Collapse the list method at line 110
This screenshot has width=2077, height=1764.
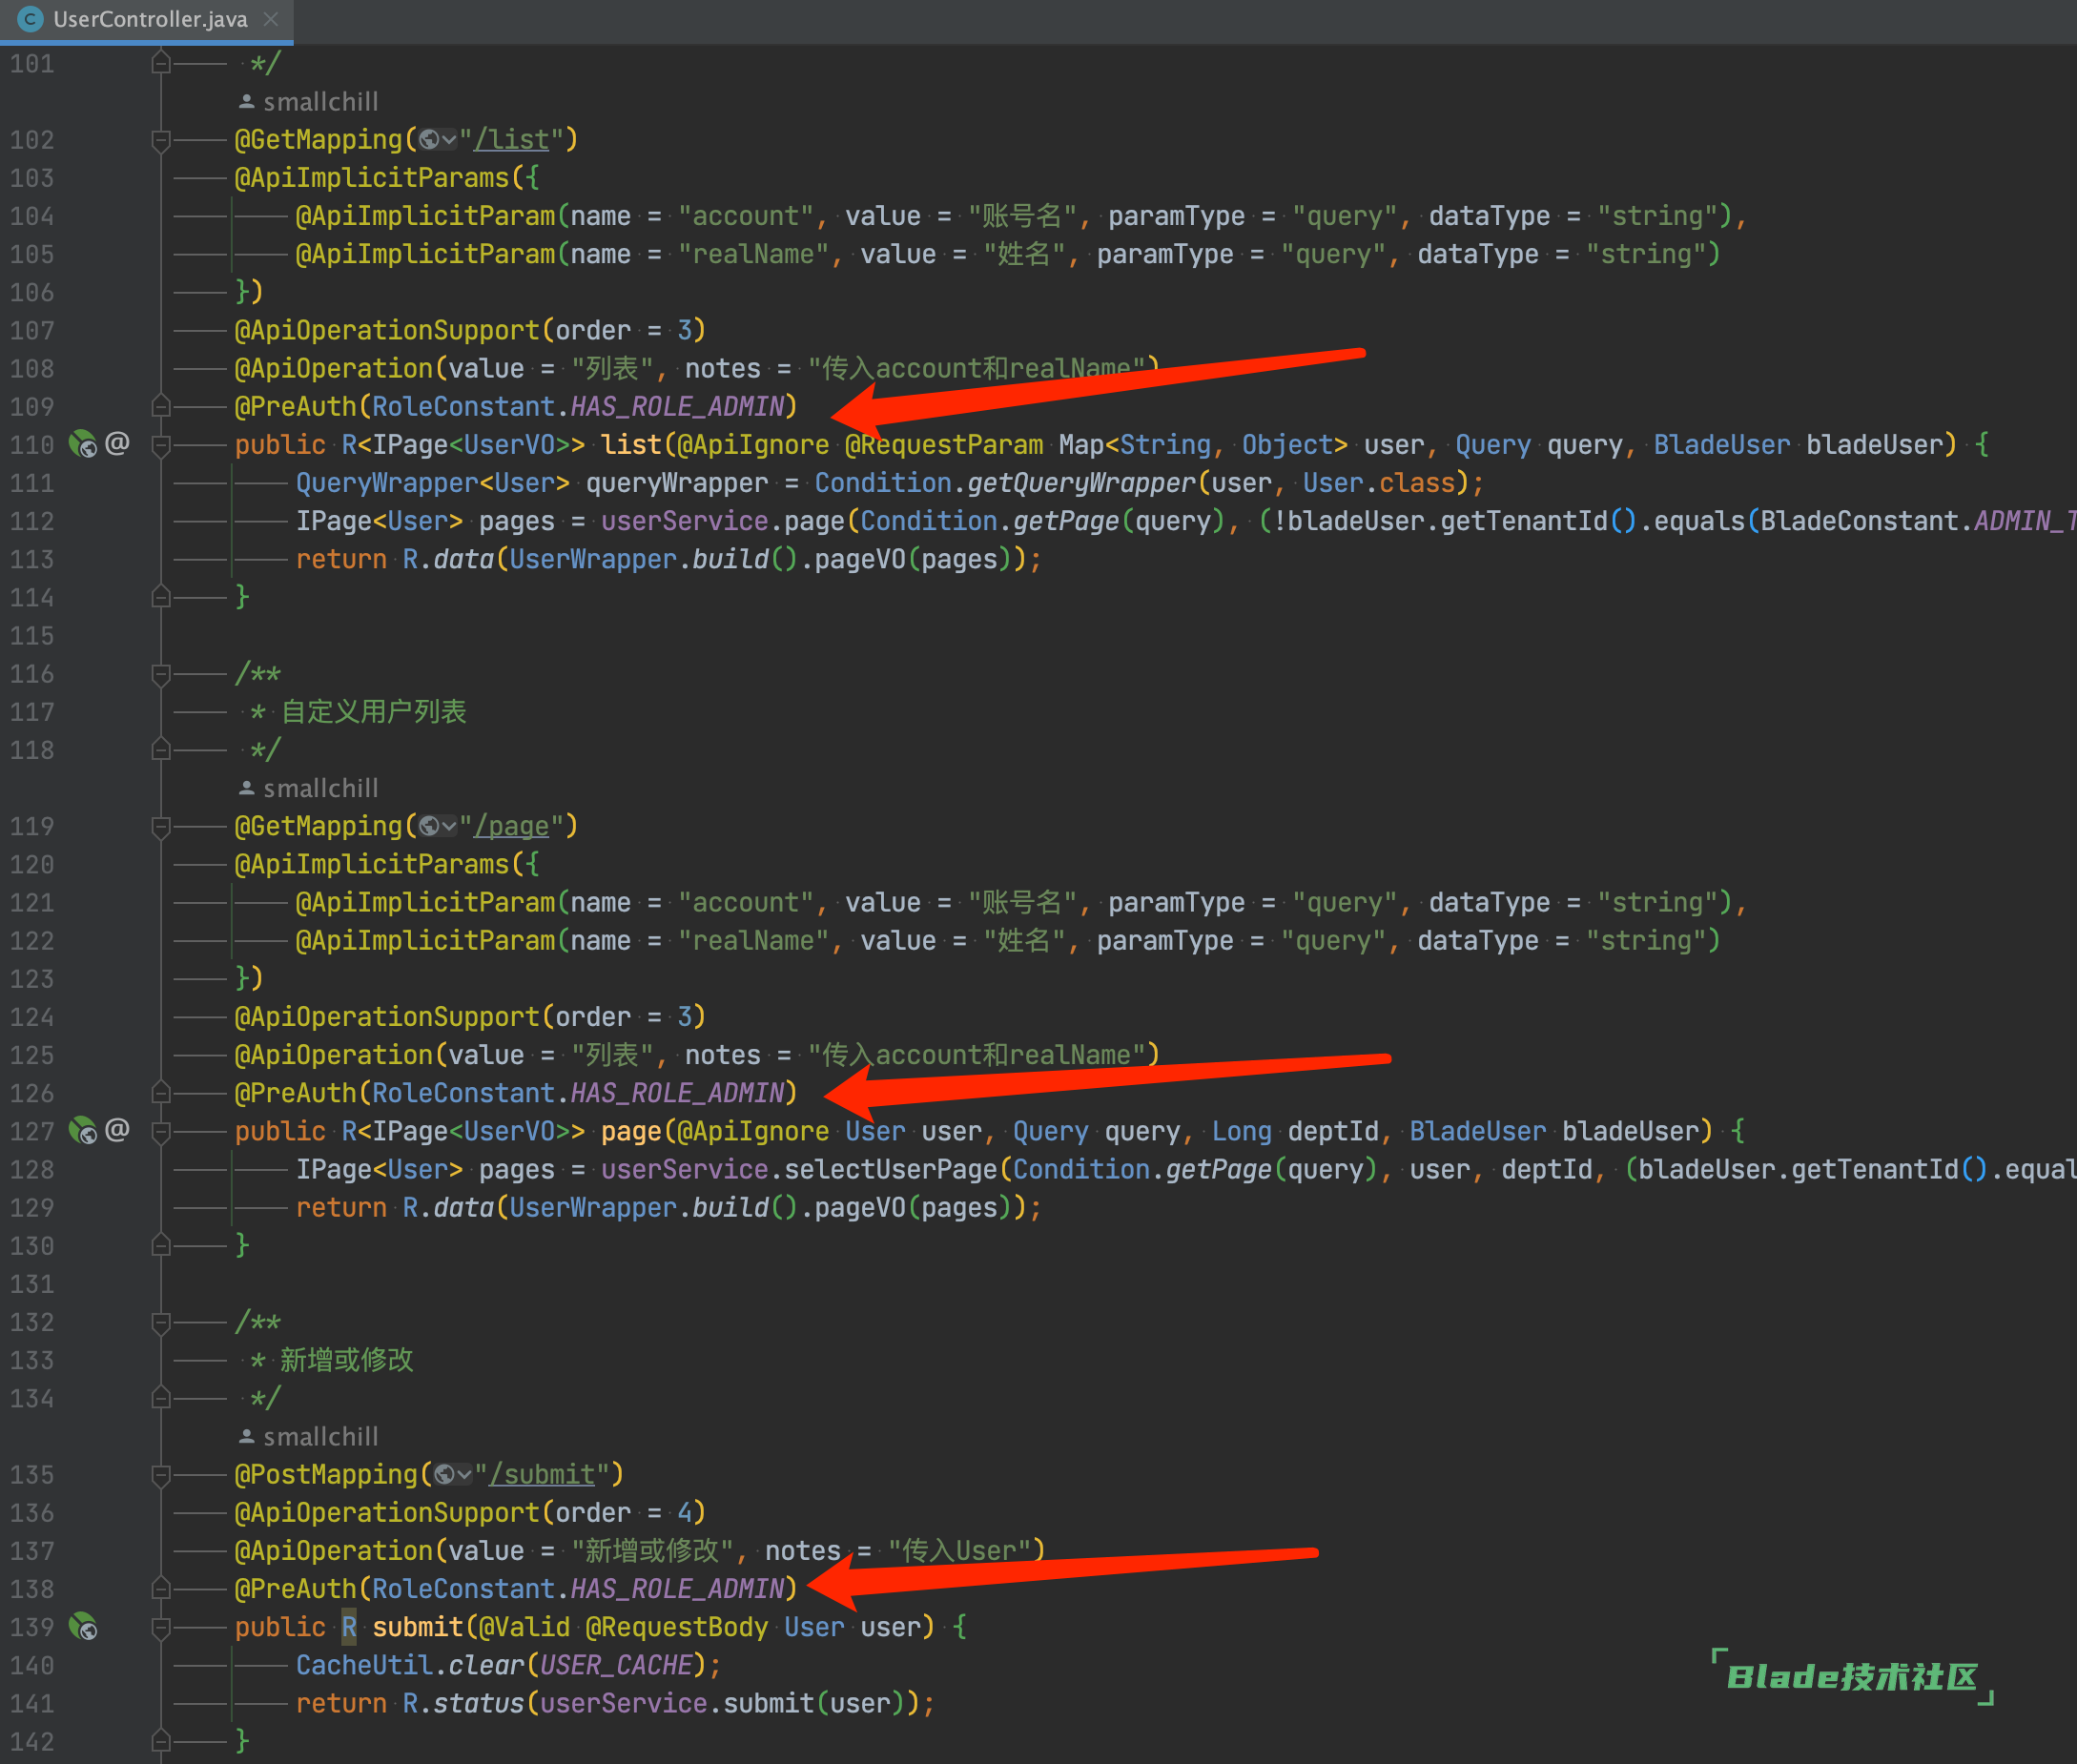(160, 445)
